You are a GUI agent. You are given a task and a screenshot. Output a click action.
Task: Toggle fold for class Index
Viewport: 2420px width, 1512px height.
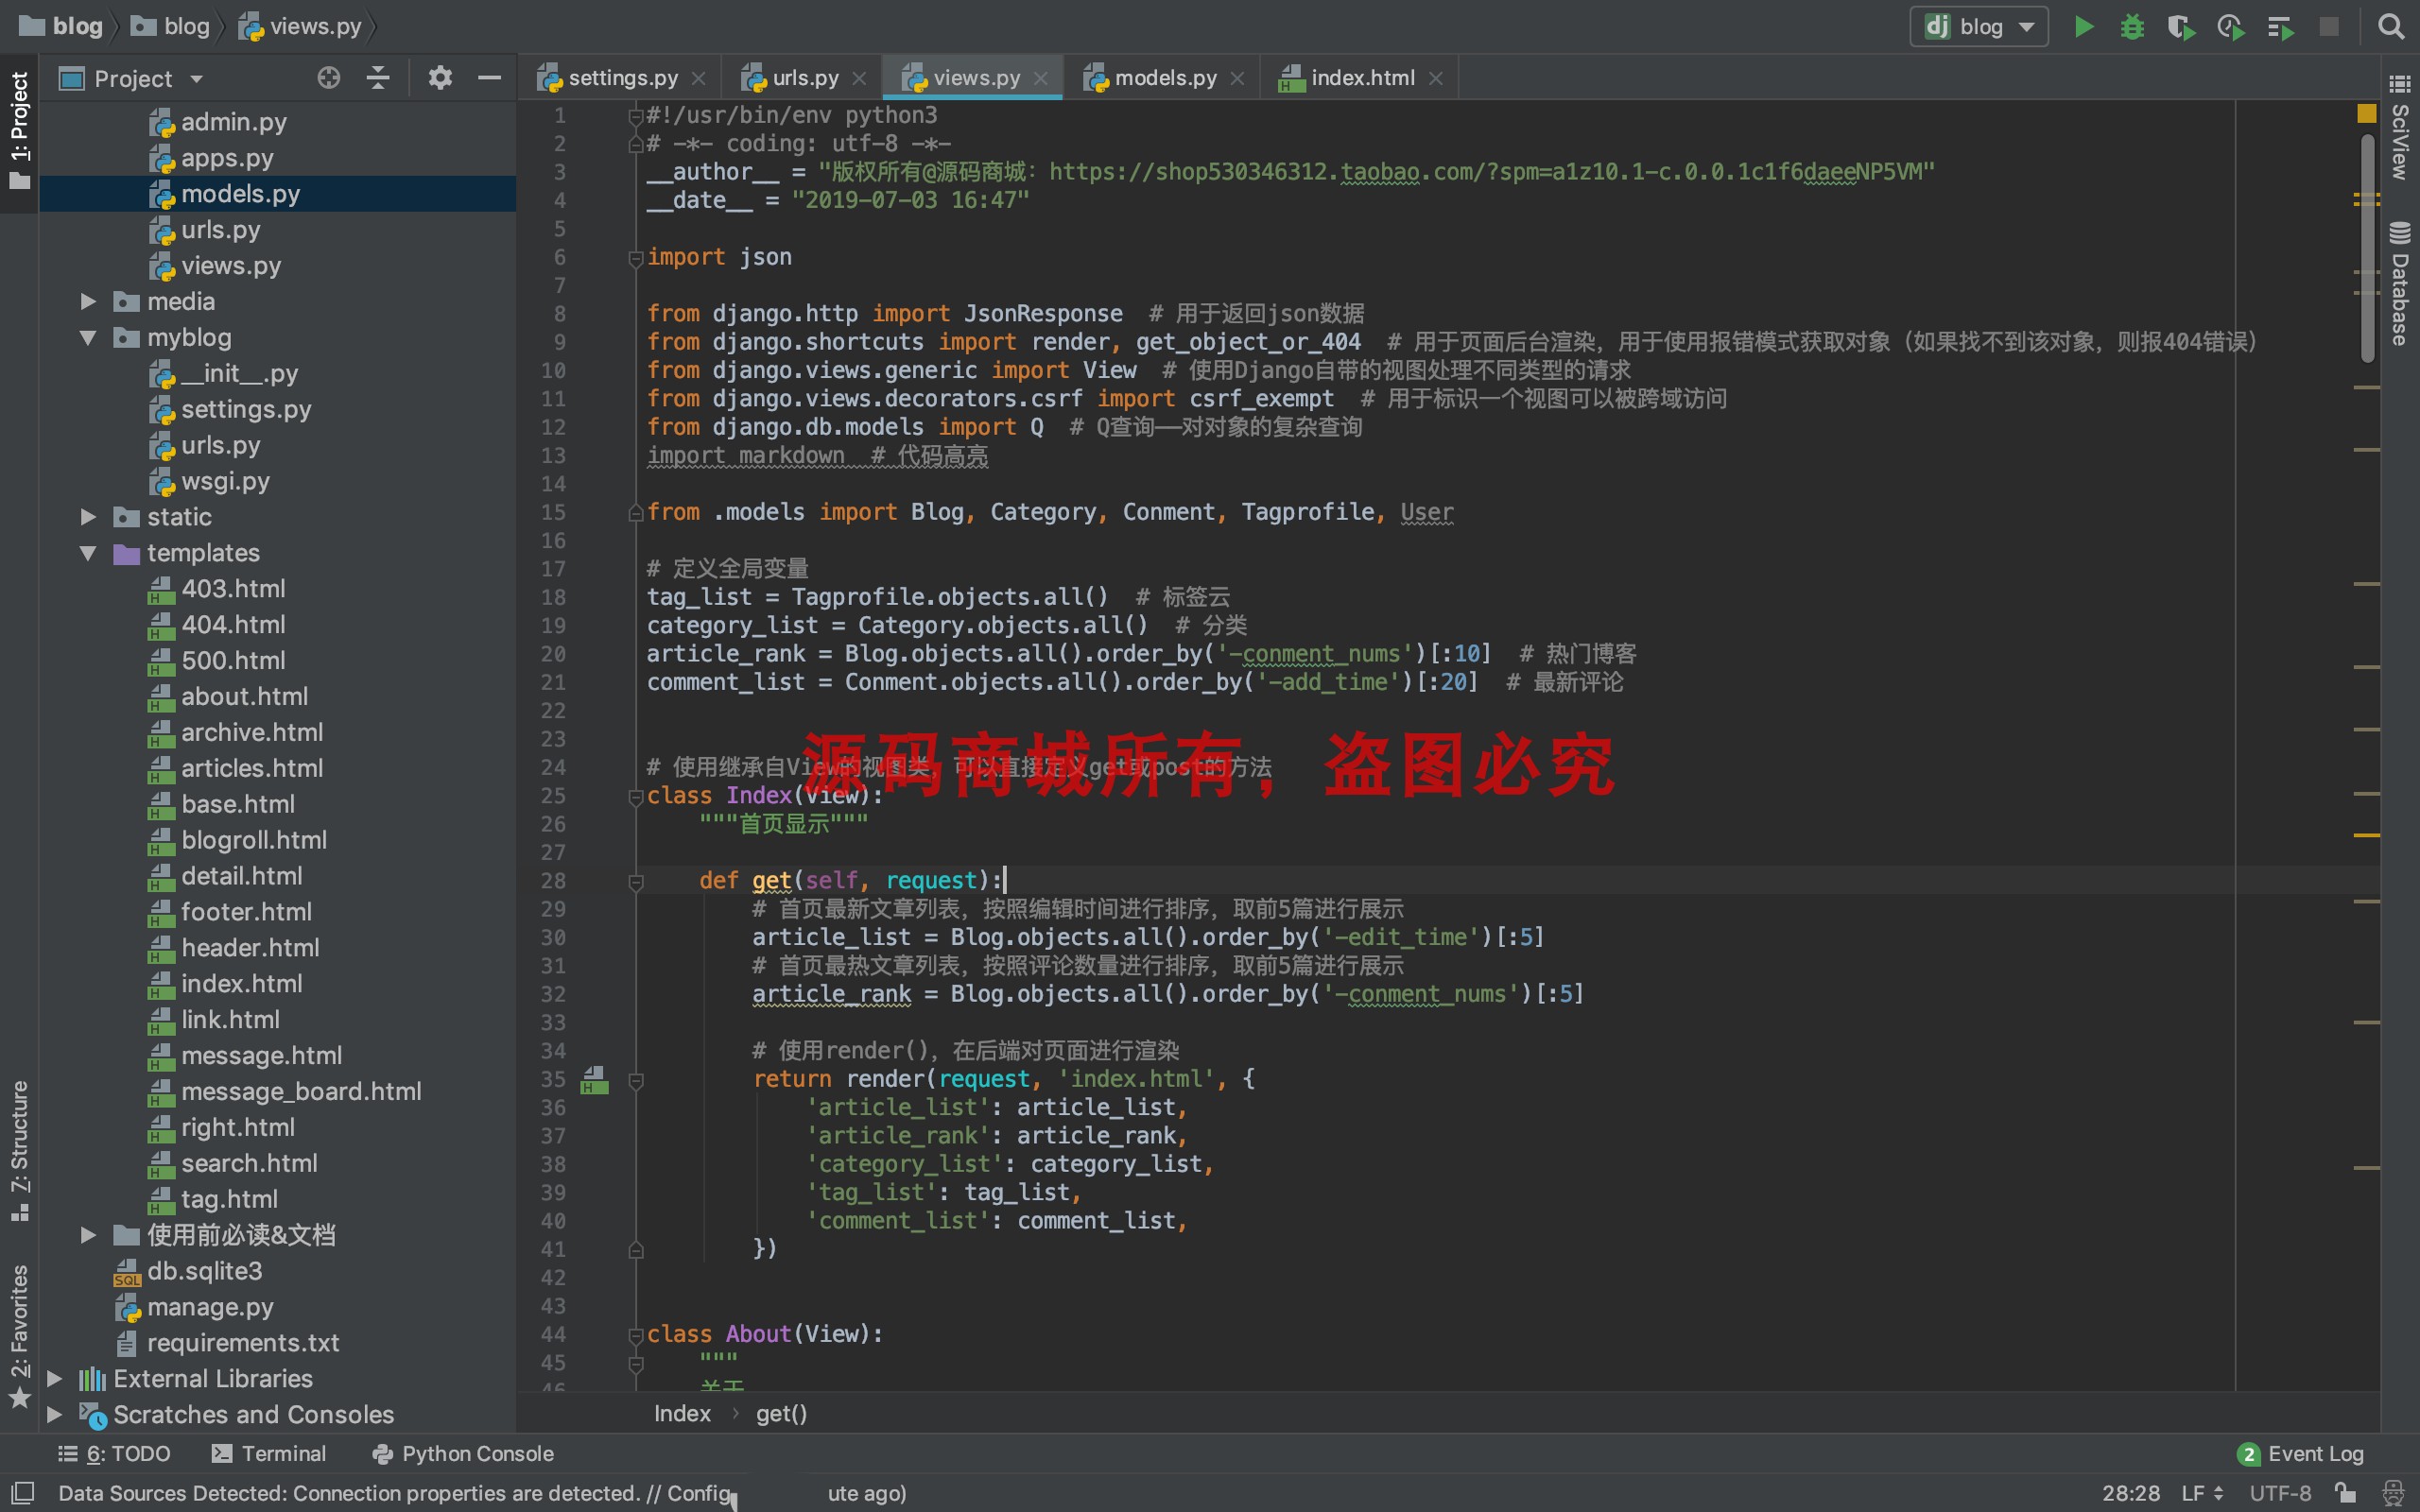635,797
